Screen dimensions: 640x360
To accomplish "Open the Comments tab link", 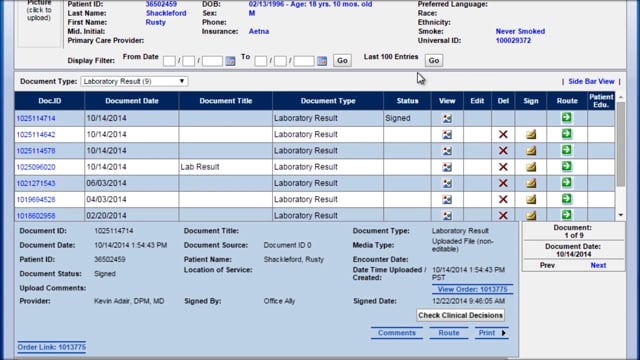I will (397, 333).
